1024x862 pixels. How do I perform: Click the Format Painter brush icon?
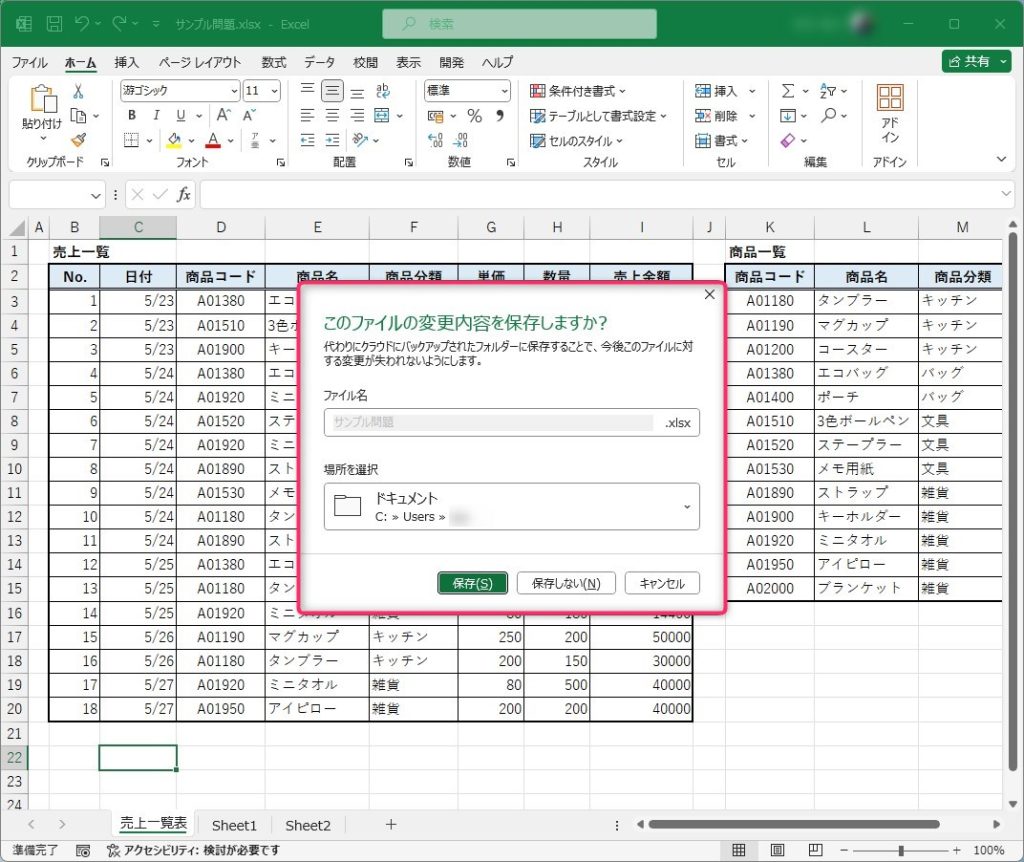(x=78, y=140)
